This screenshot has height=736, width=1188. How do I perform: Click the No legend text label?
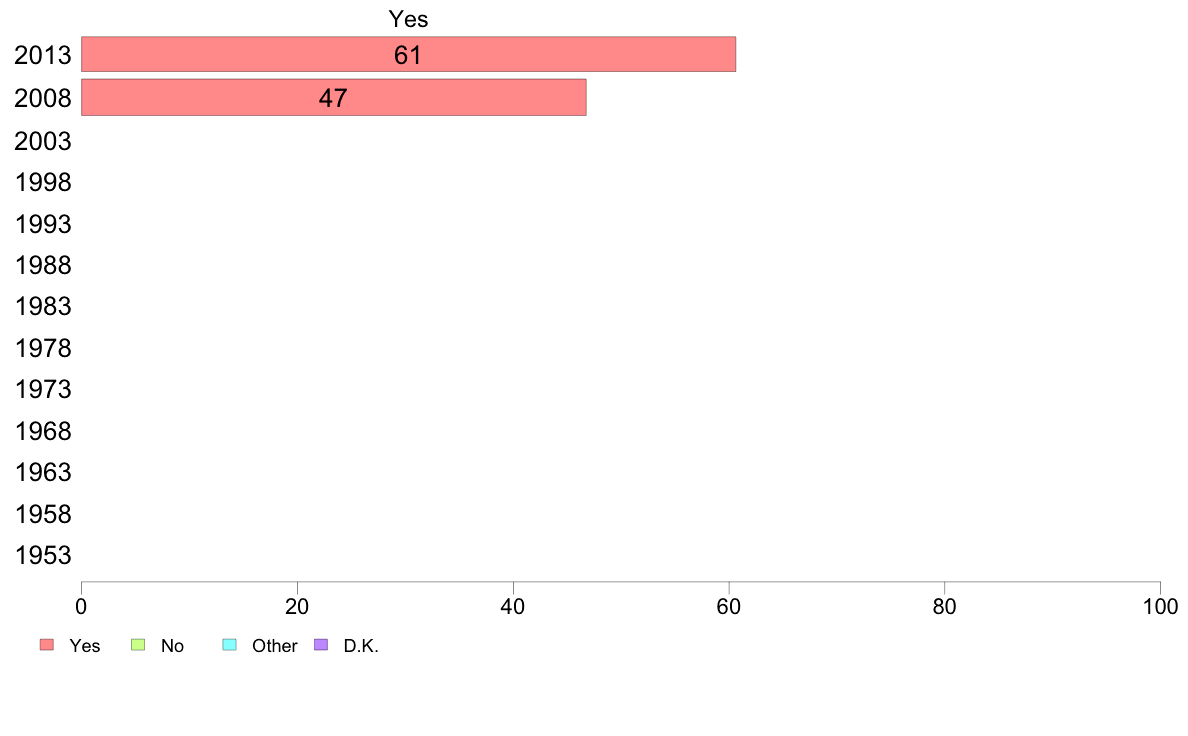[x=172, y=646]
